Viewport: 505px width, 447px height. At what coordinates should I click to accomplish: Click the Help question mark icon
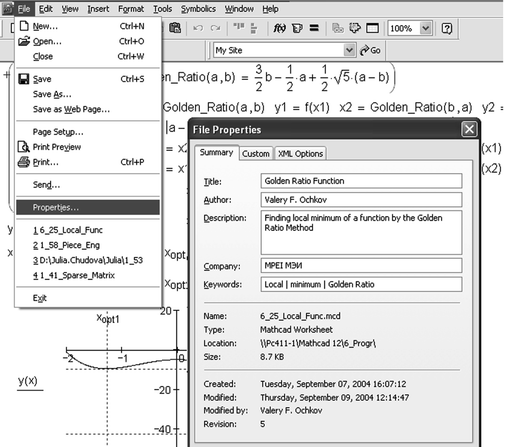(x=447, y=28)
